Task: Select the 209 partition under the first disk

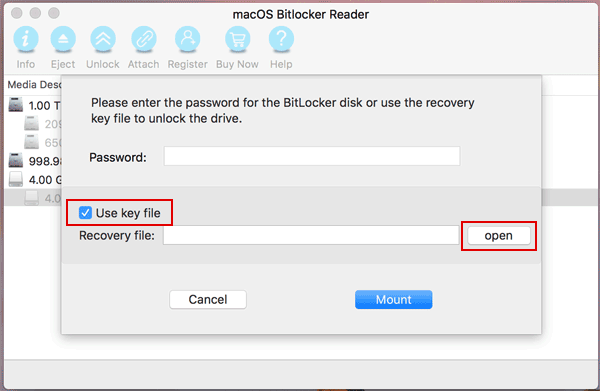Action: (42, 124)
